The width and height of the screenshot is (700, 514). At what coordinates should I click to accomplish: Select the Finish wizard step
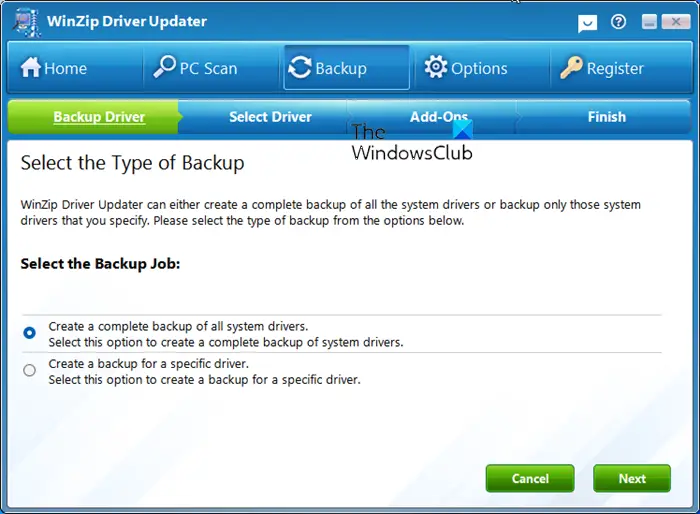coord(606,117)
